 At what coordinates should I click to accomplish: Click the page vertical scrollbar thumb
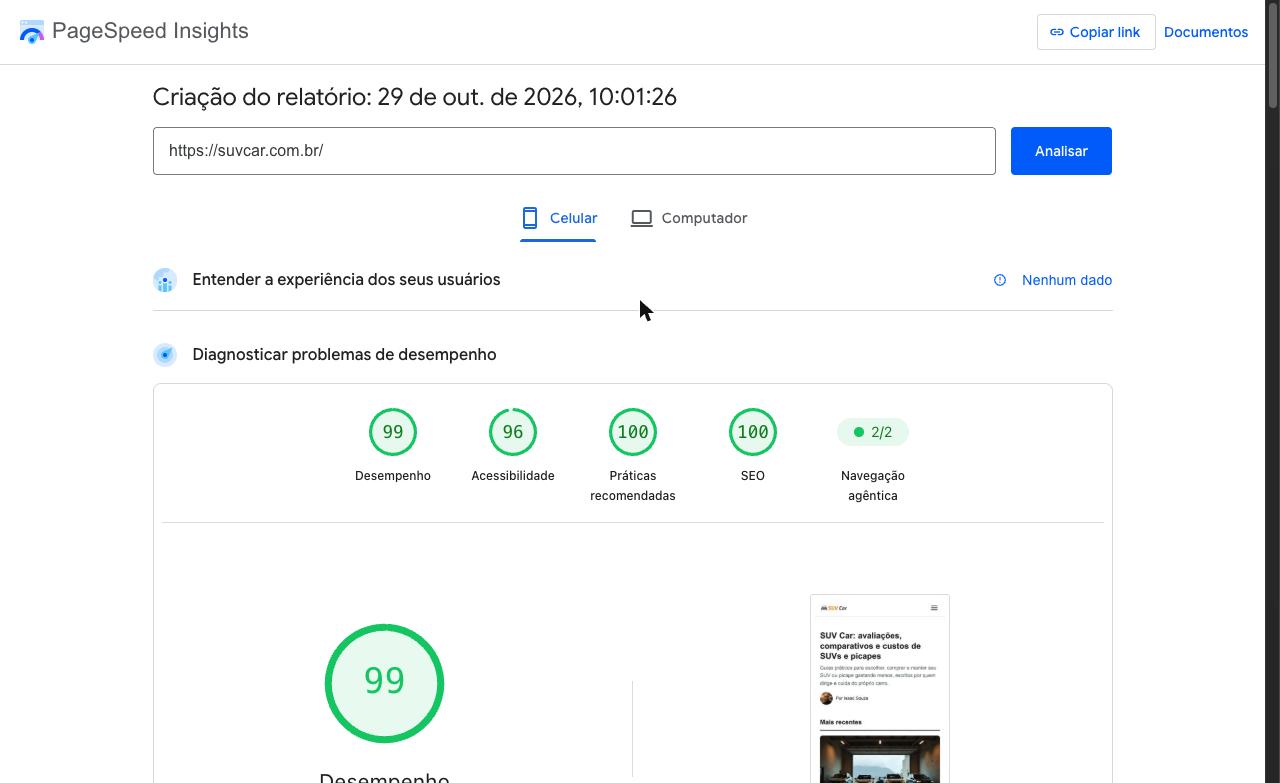coord(1273,54)
